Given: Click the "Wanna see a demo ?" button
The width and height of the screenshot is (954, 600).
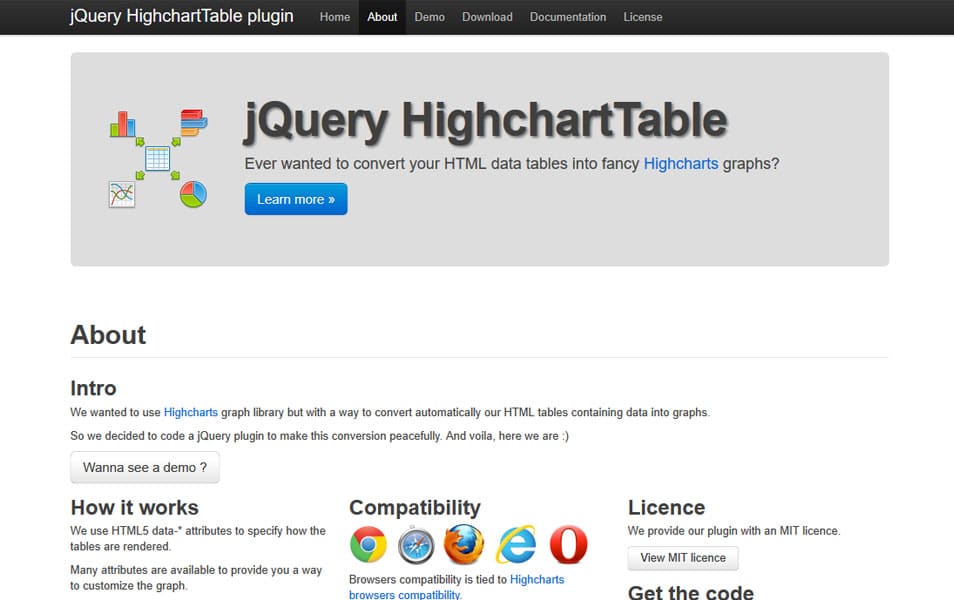Looking at the screenshot, I should (144, 467).
